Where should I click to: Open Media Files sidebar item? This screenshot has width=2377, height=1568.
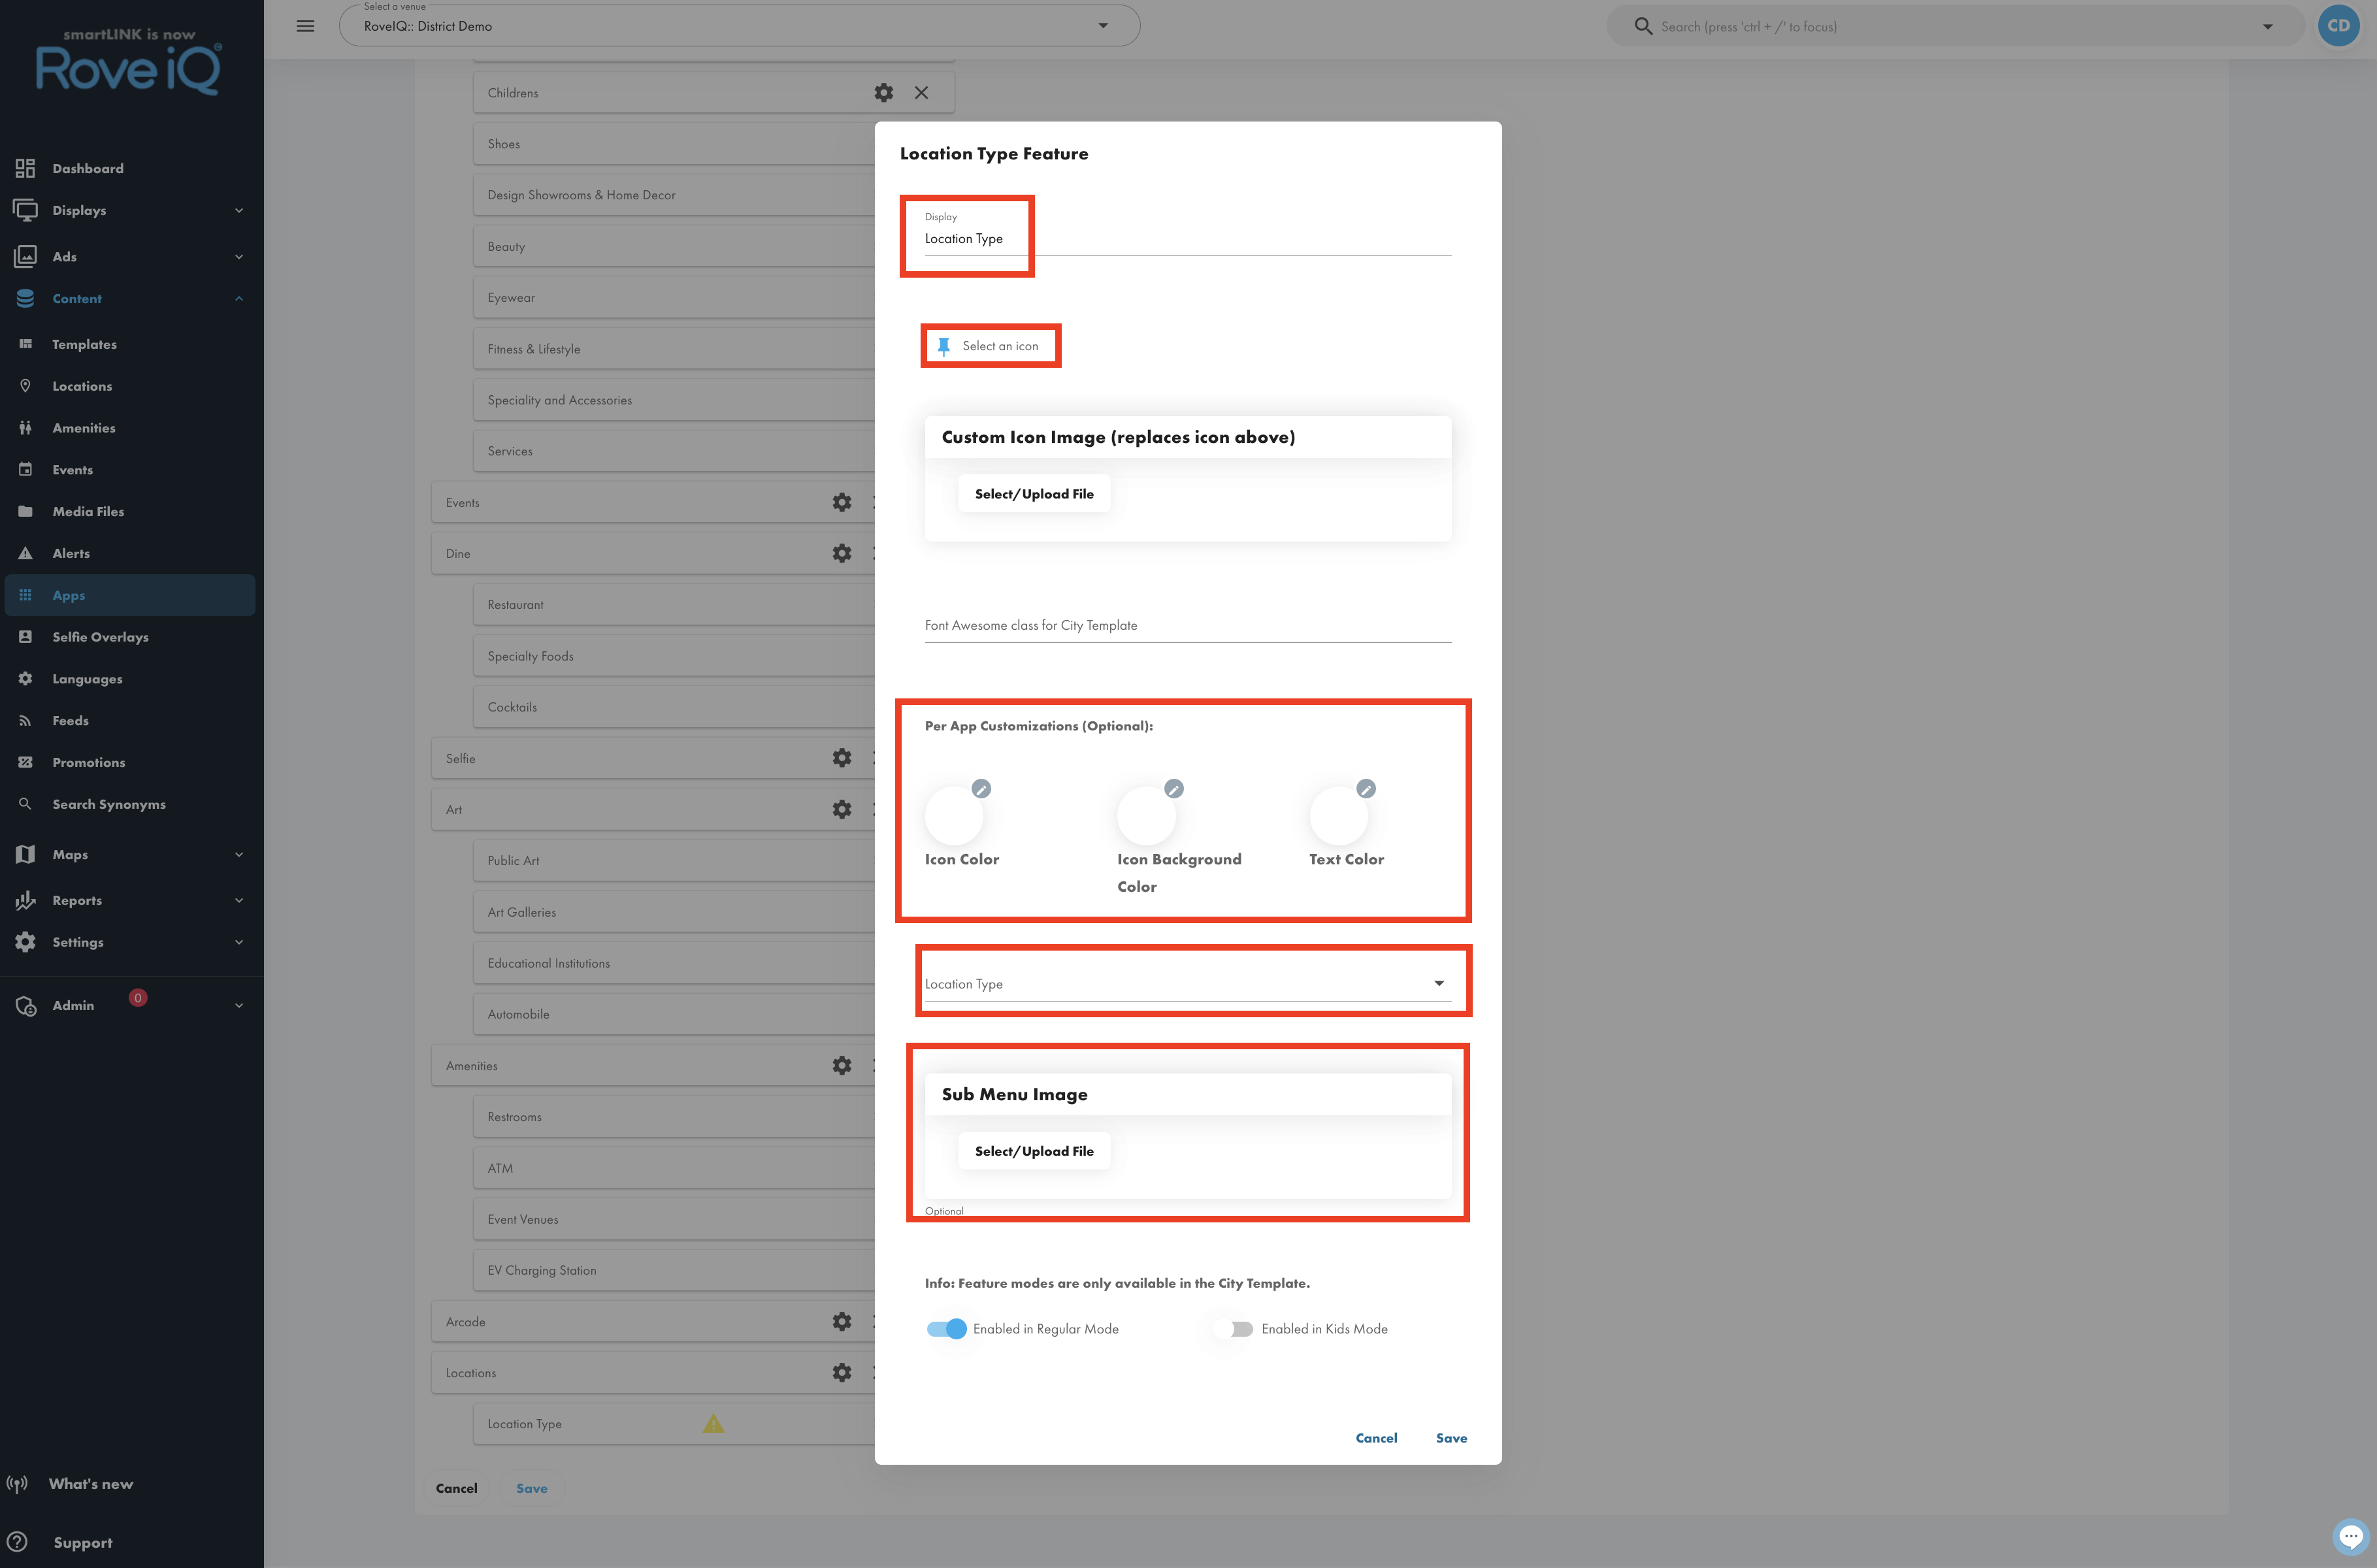click(88, 512)
